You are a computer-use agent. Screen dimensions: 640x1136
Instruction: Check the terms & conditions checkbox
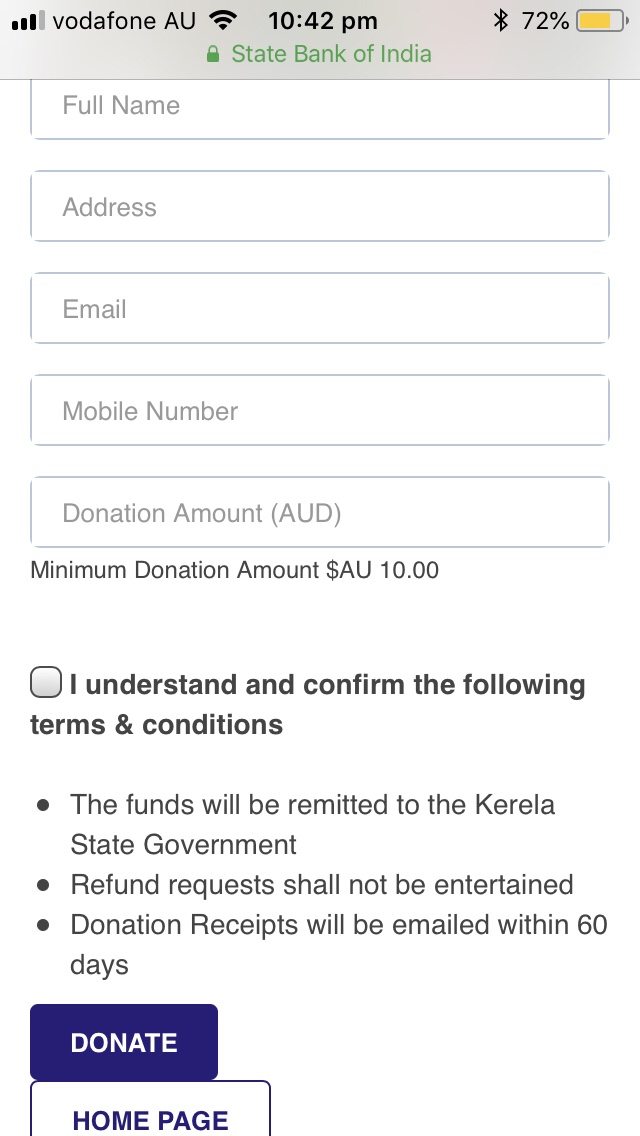click(x=45, y=683)
